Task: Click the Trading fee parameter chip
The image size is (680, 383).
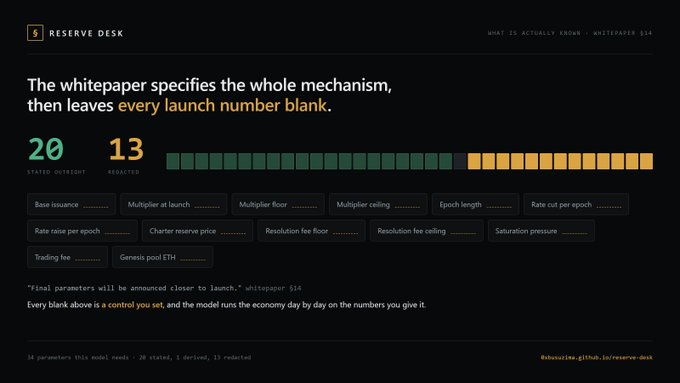Action: (67, 257)
